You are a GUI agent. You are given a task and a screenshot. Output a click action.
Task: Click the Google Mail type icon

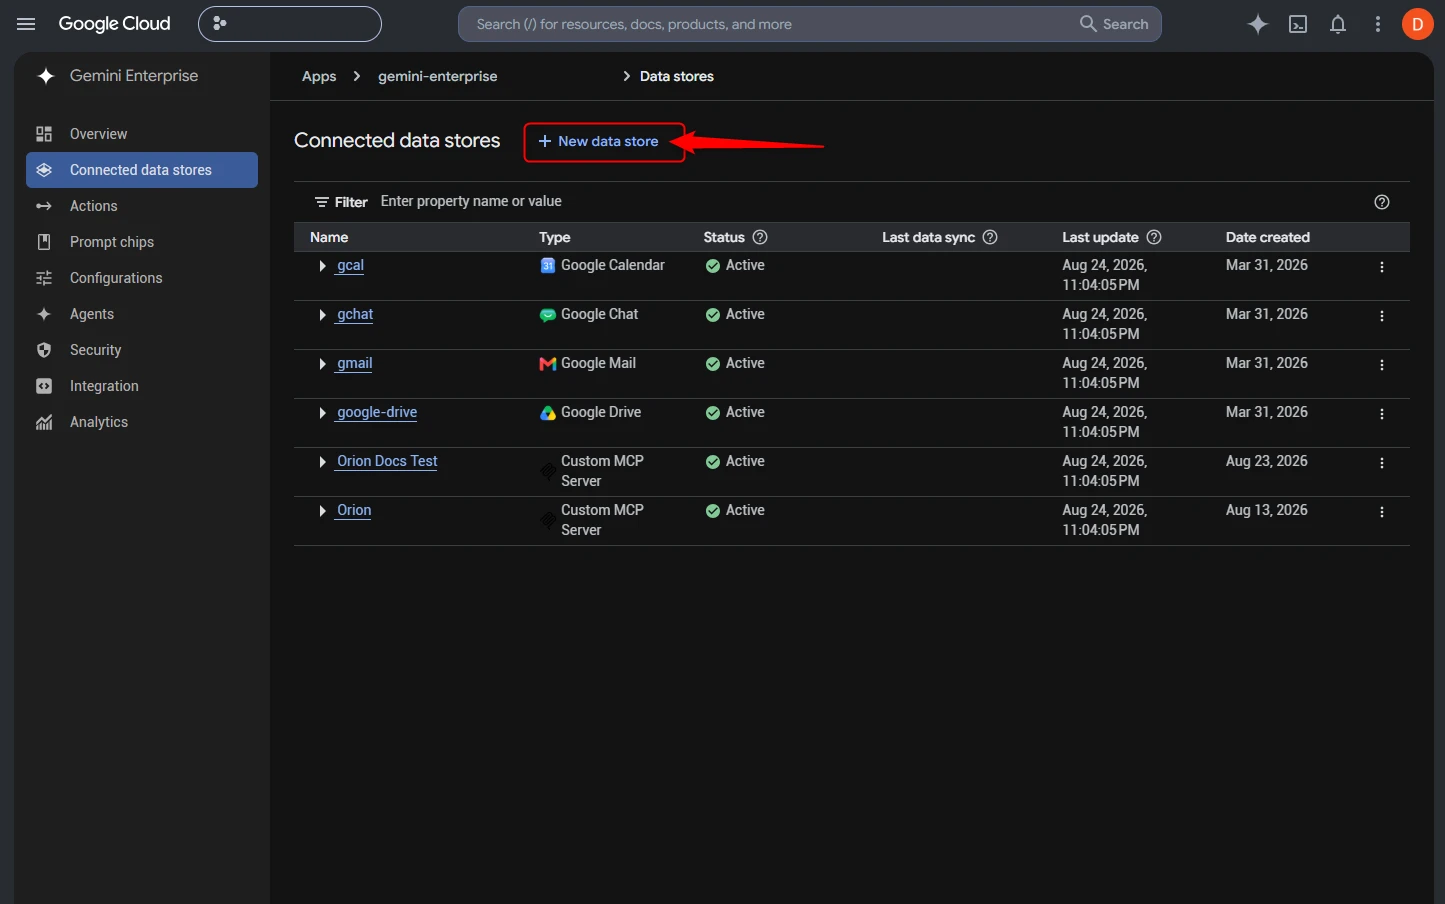(x=548, y=364)
